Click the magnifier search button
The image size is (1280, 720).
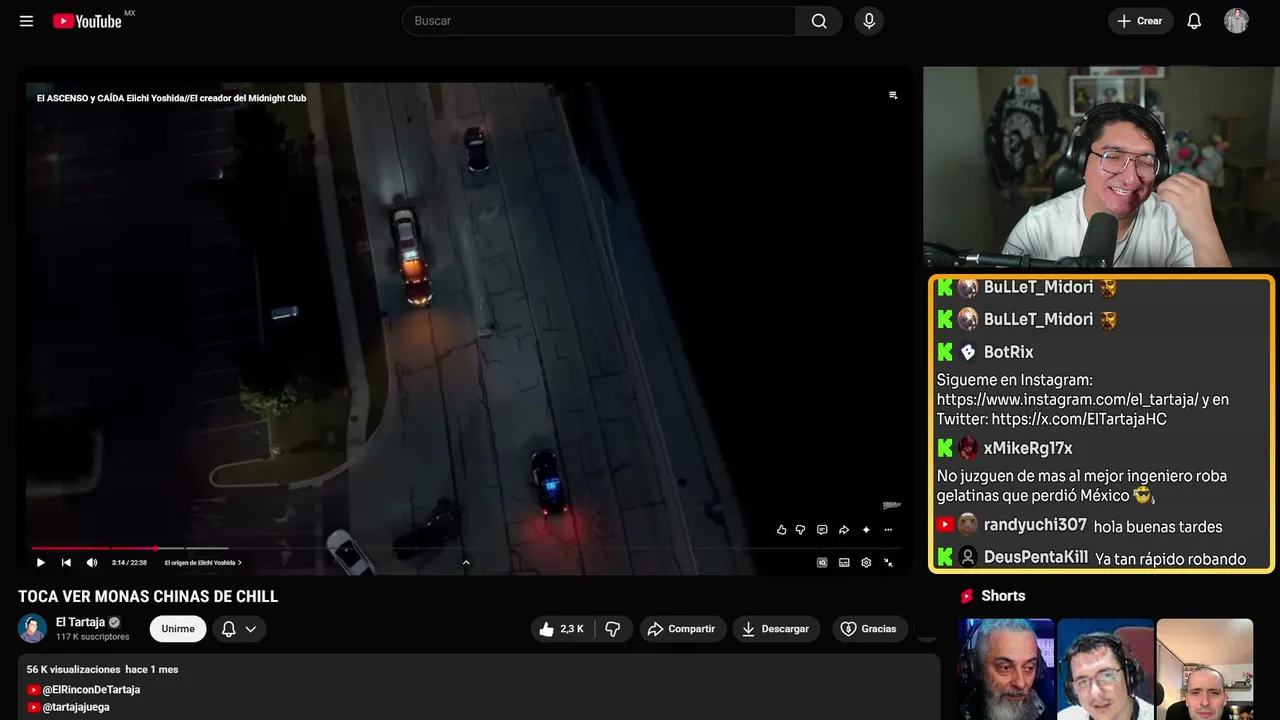(x=819, y=21)
